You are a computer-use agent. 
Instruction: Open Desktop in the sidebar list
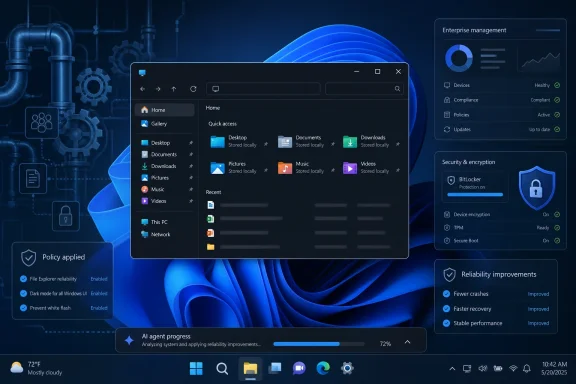(x=165, y=143)
